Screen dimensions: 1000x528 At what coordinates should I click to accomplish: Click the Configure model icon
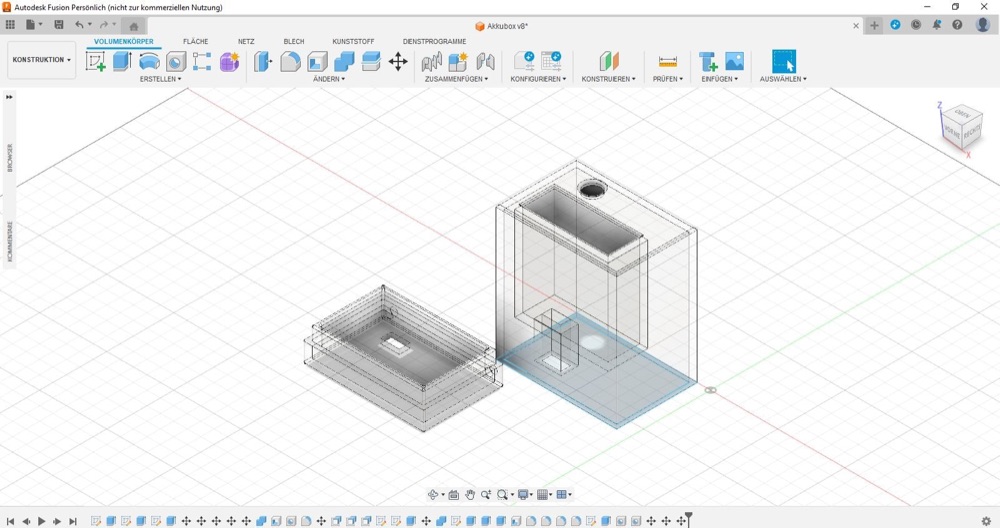(524, 62)
